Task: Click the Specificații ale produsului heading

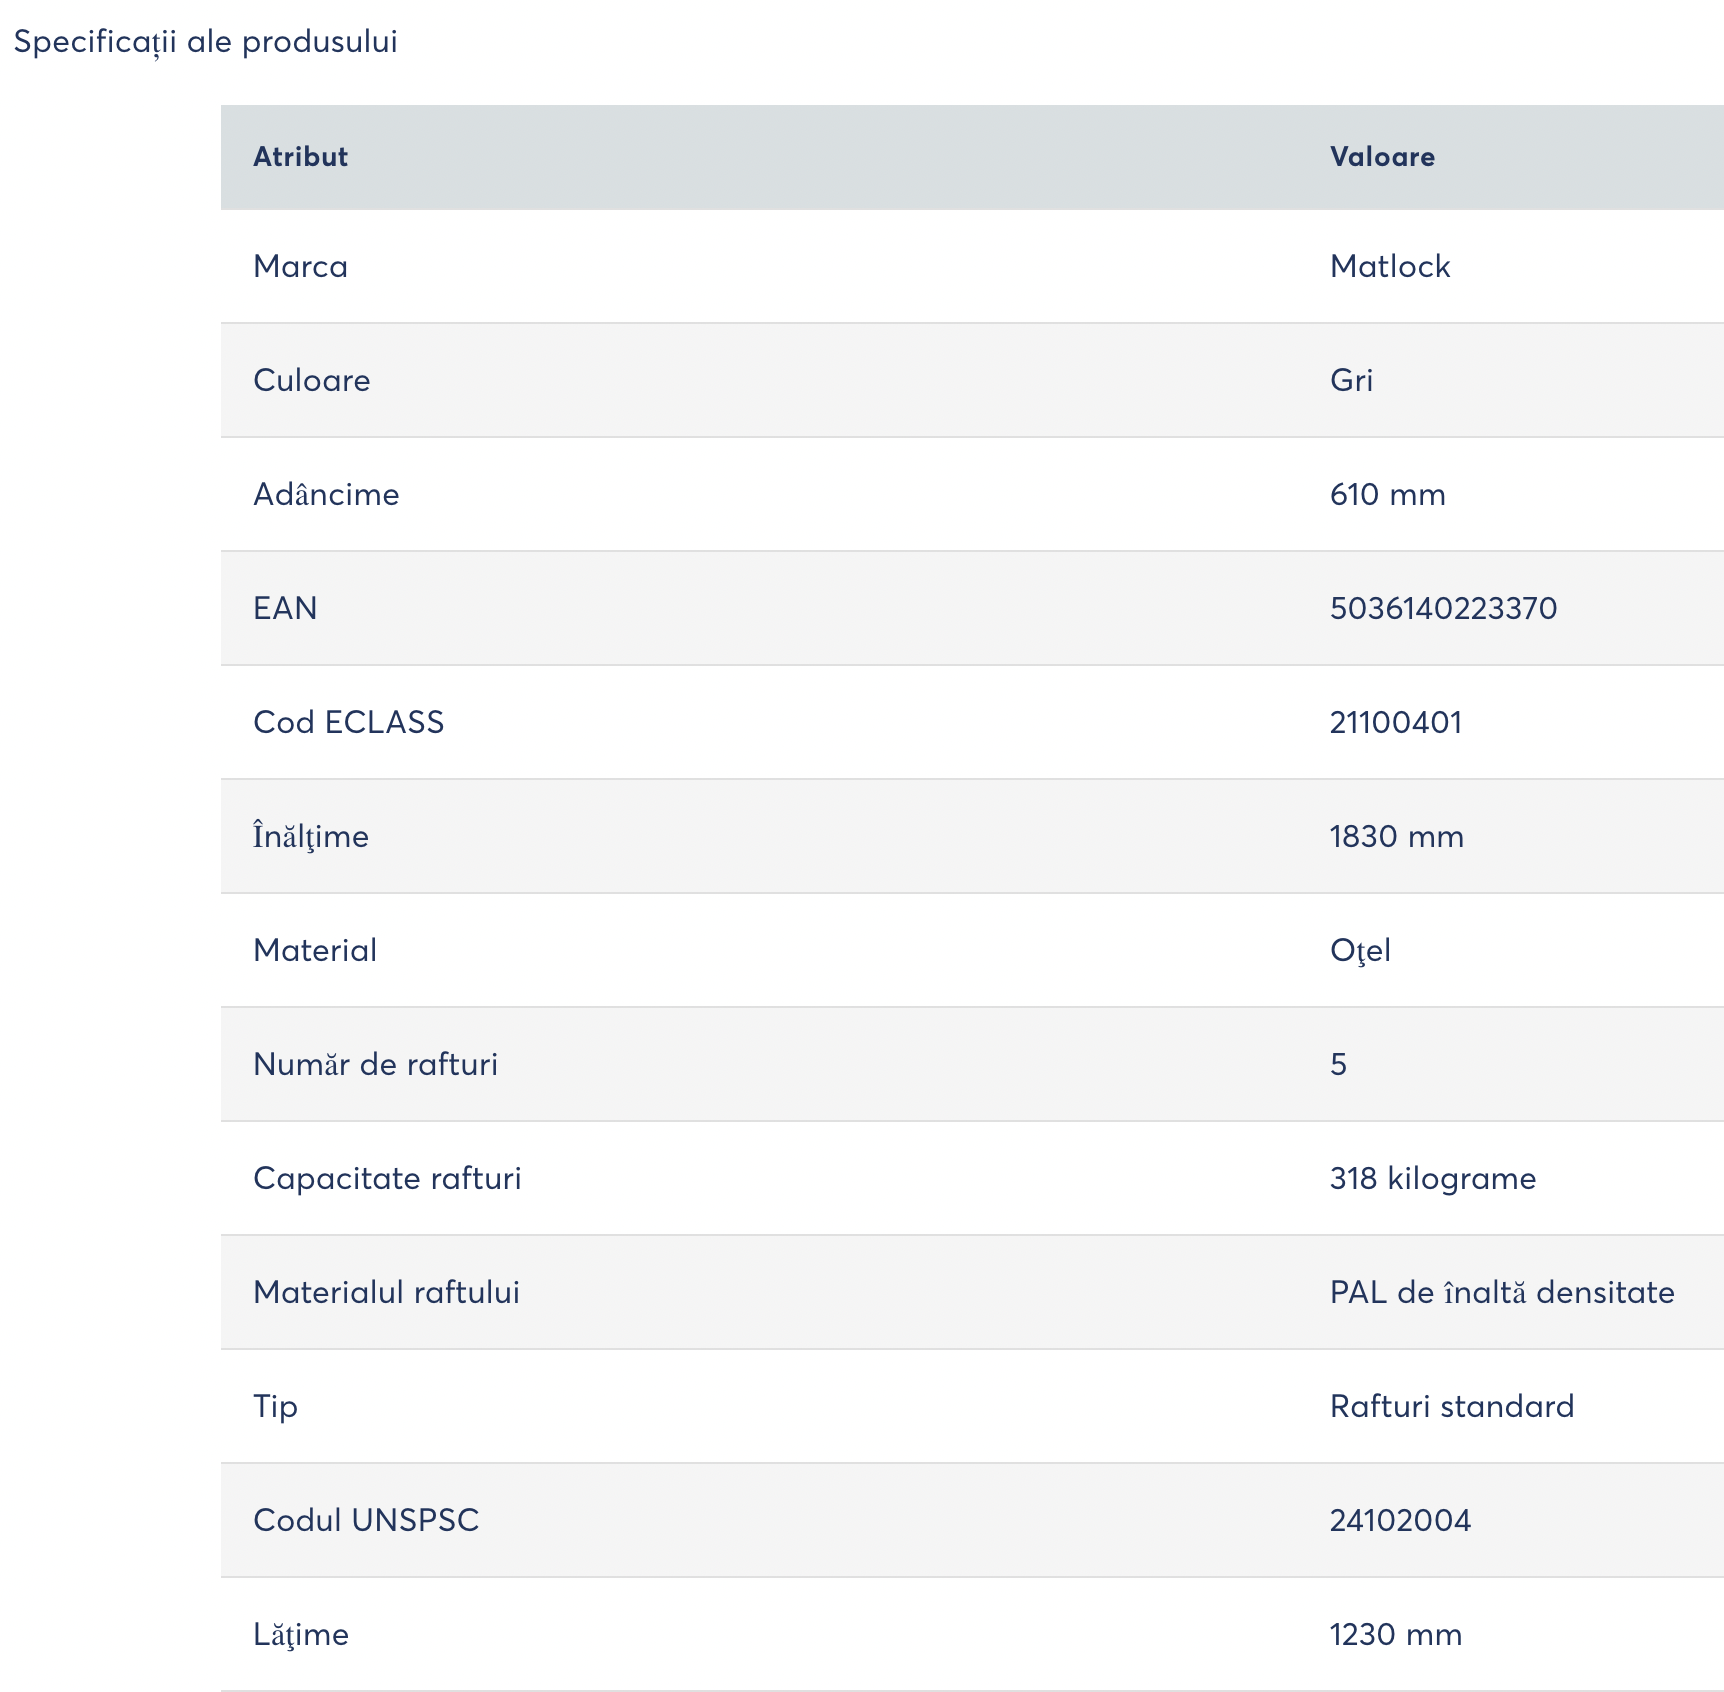Action: 205,42
